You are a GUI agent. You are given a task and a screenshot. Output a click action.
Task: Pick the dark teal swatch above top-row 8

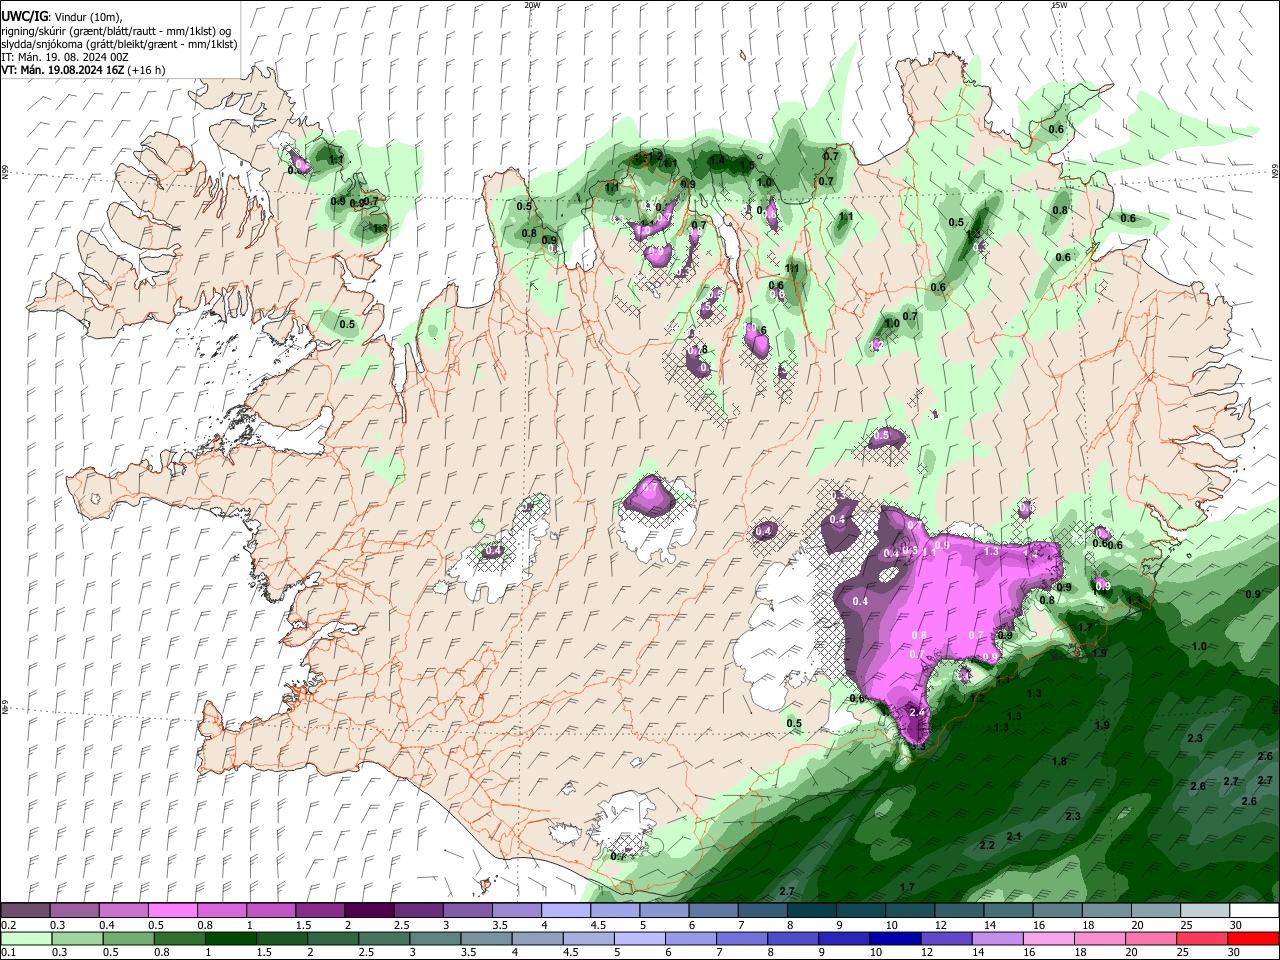[810, 911]
